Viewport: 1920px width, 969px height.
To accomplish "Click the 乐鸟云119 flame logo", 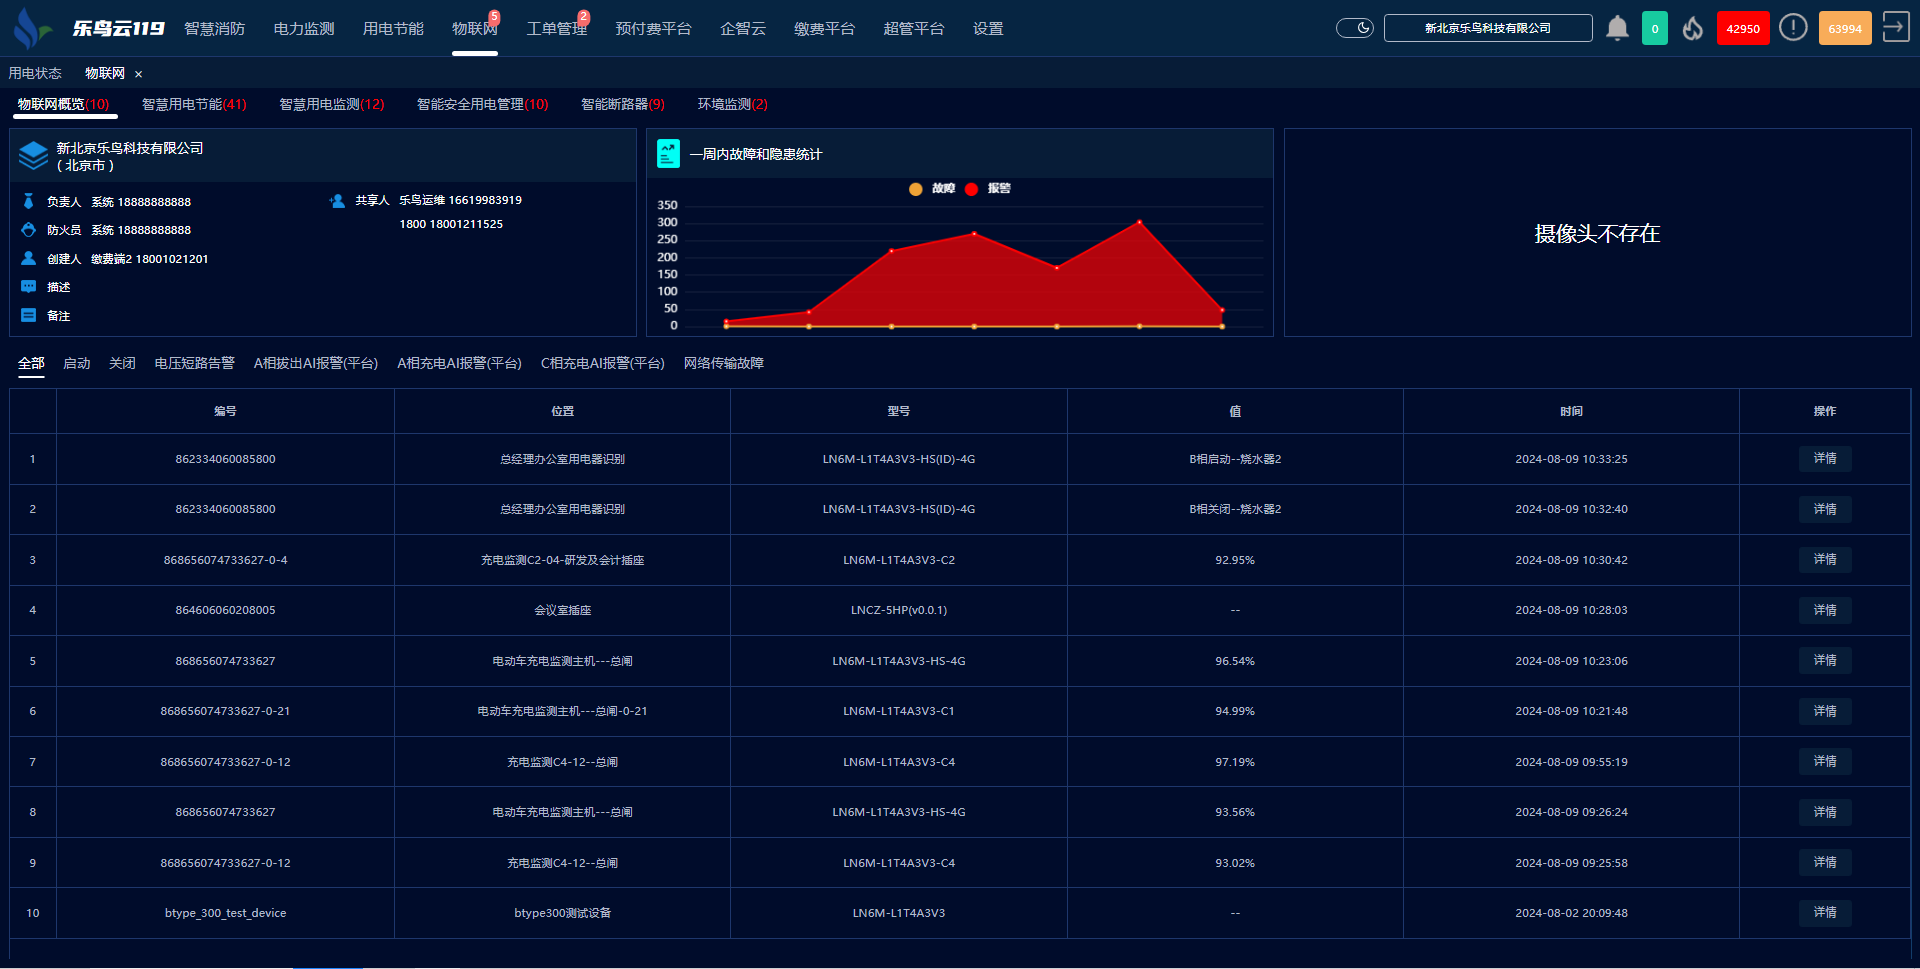I will 32,28.
